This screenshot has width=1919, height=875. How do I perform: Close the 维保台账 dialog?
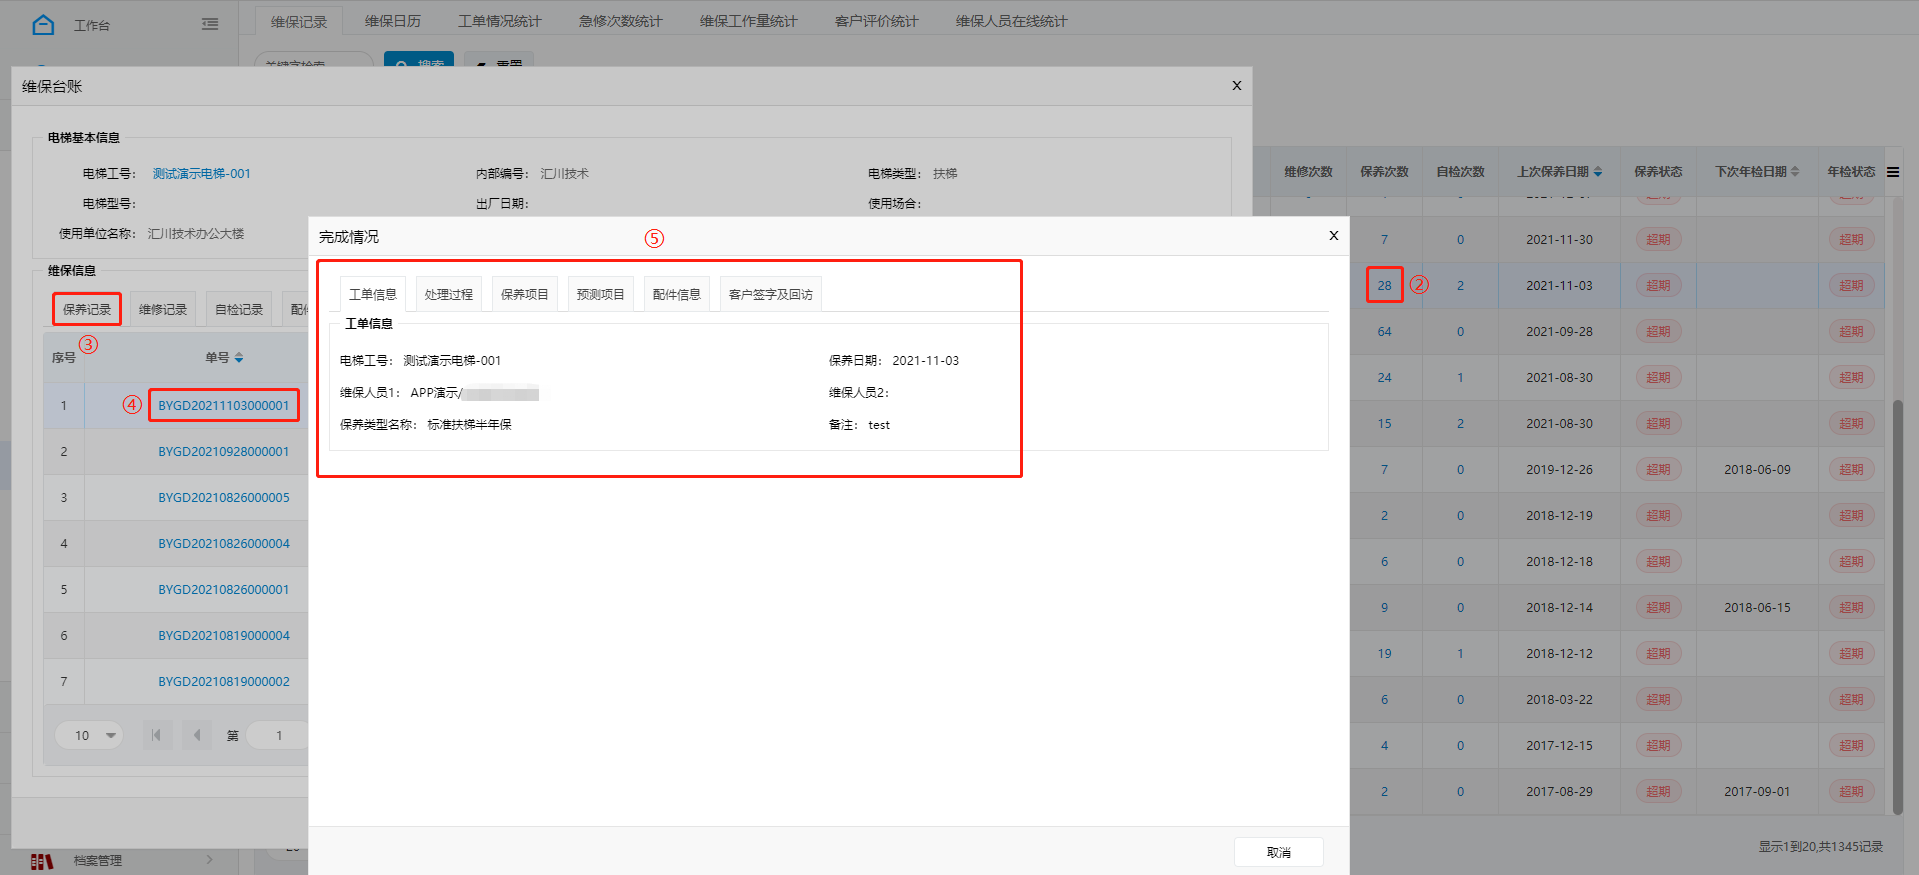pos(1237,86)
